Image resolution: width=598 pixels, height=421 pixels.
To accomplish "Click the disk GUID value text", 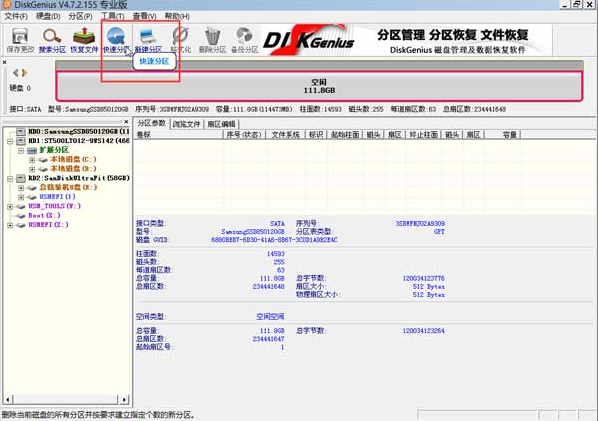I will point(274,240).
